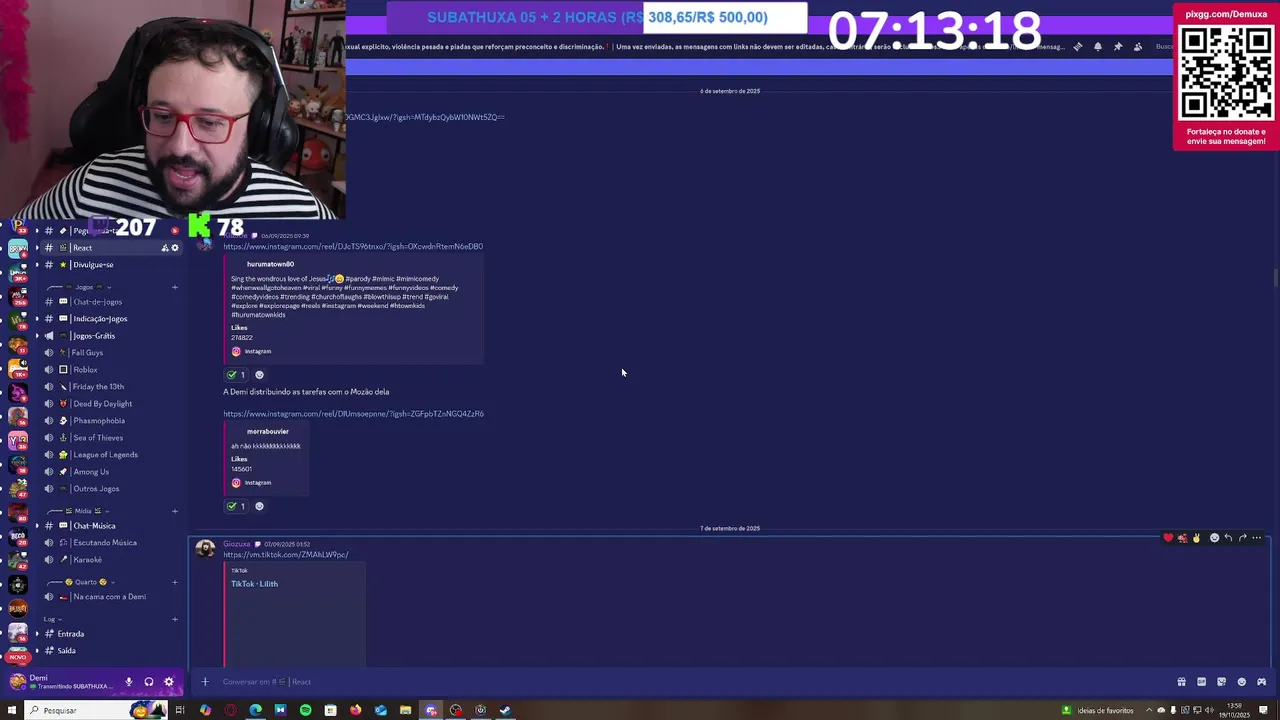1280x720 pixels.
Task: Toggle member list icon in header
Action: [1138, 47]
